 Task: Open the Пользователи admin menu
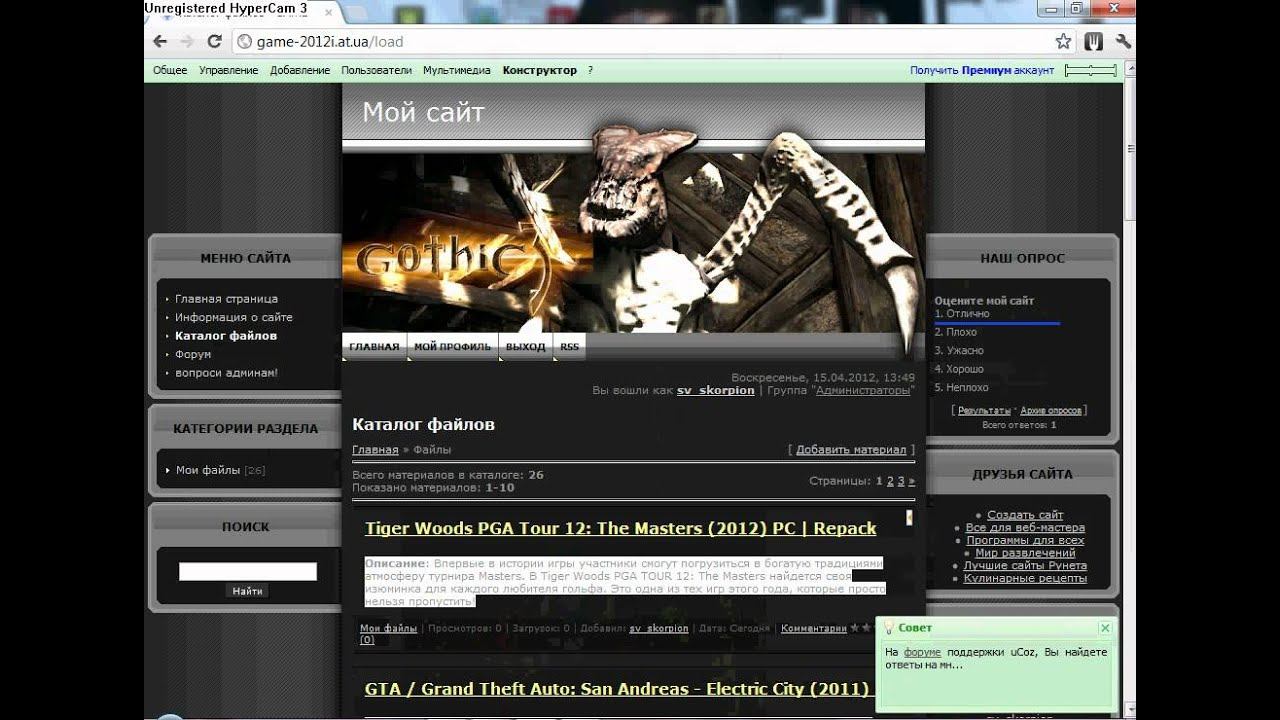click(376, 71)
